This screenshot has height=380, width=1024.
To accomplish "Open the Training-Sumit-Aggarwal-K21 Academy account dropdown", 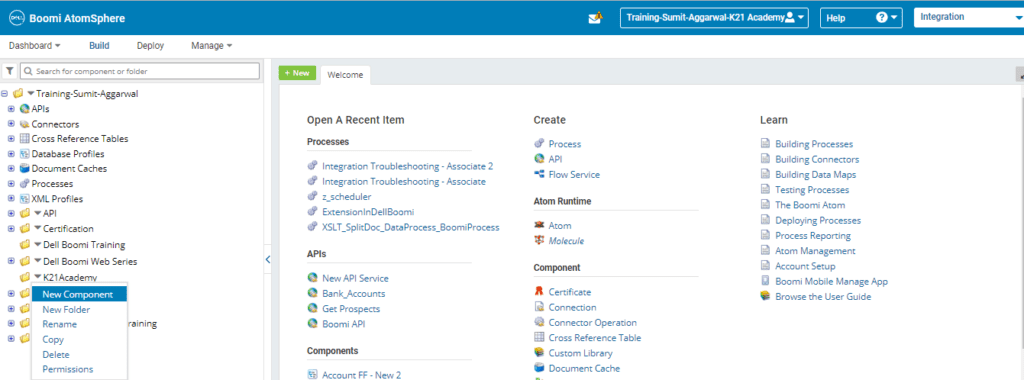I will pyautogui.click(x=714, y=18).
